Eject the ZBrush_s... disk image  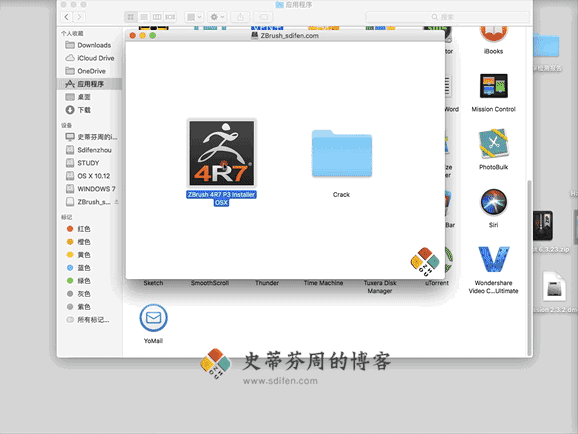(x=116, y=202)
